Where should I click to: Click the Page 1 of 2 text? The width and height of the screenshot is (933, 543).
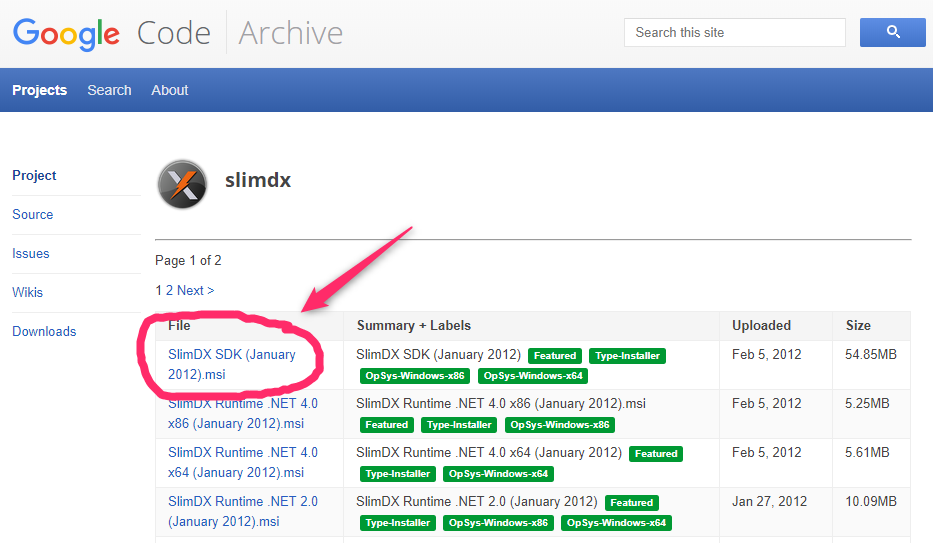(188, 260)
